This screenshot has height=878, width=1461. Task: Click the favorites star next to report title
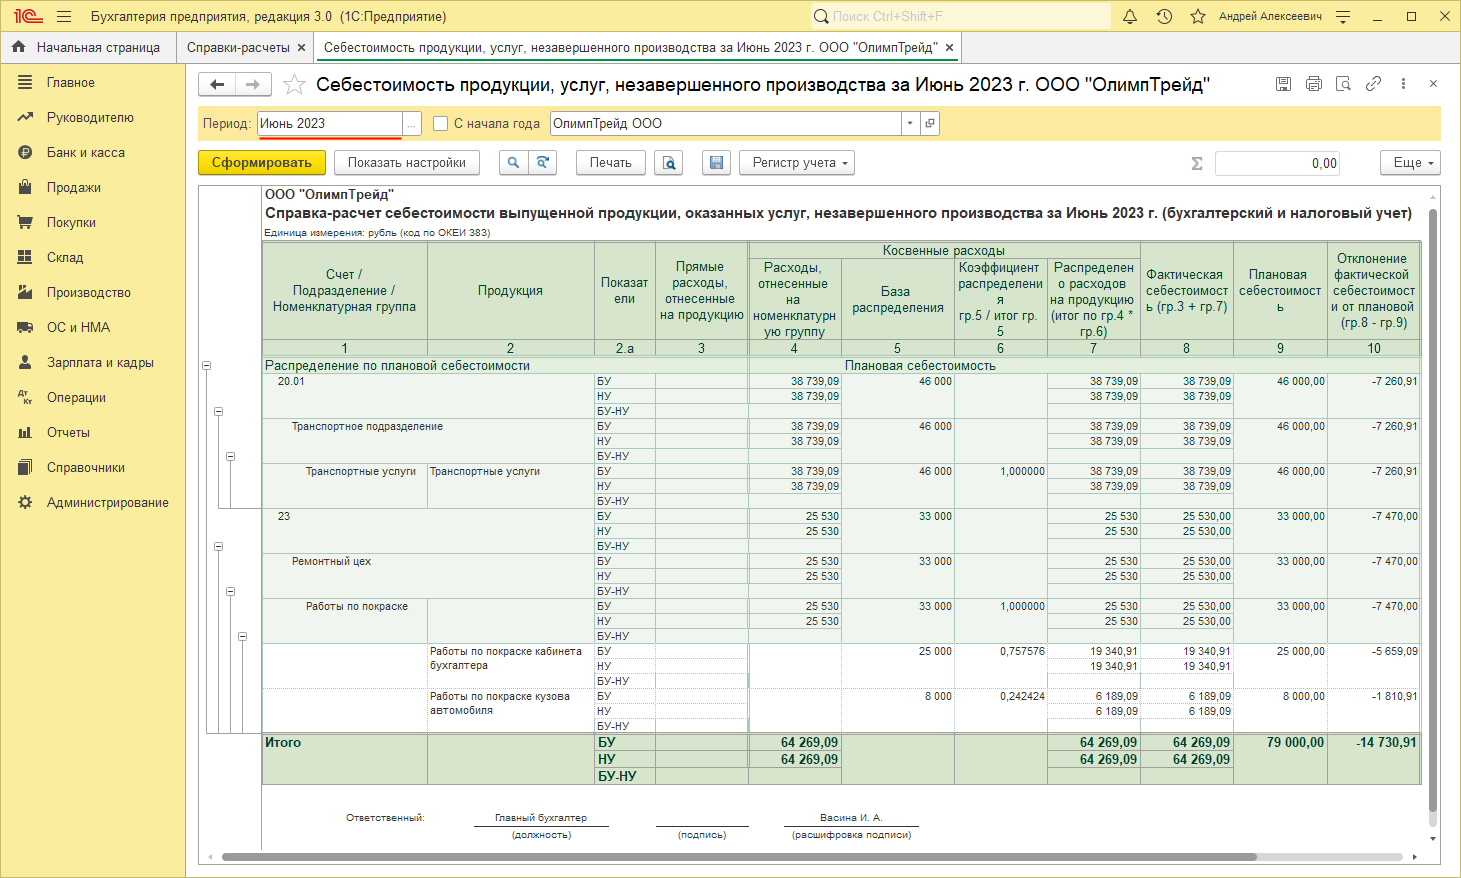(x=294, y=85)
